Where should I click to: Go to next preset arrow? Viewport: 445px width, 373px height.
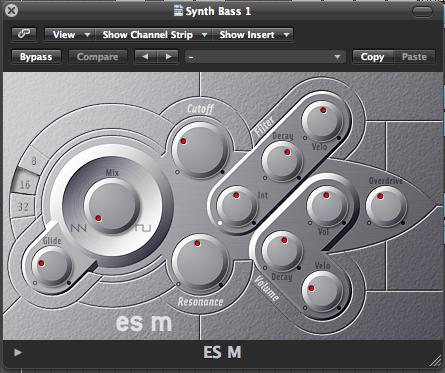[x=168, y=57]
